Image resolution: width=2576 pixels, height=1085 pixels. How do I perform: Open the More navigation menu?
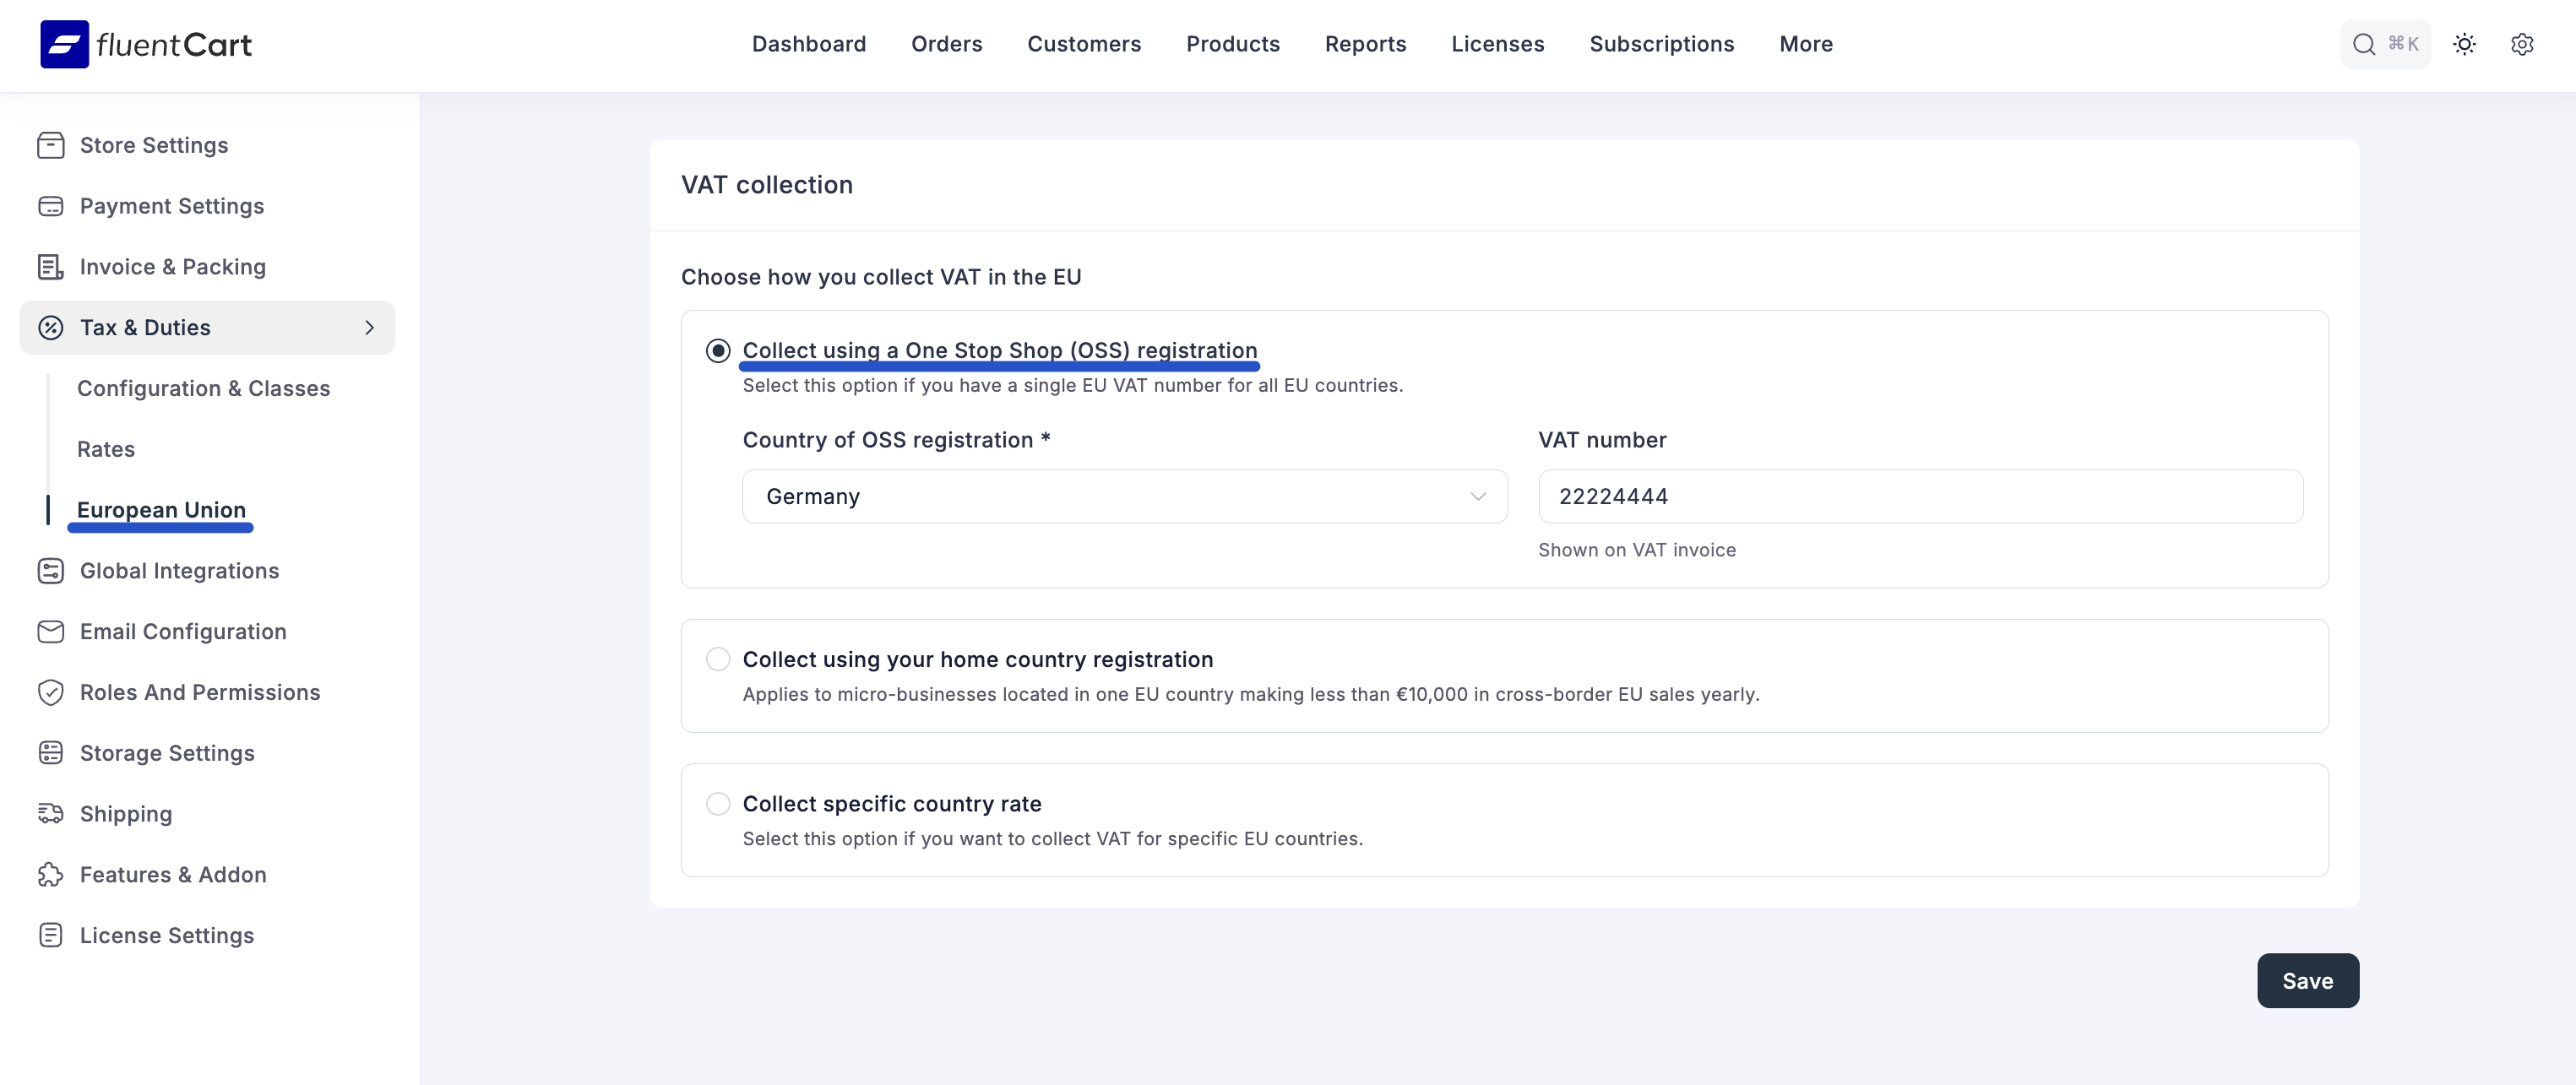point(1806,44)
